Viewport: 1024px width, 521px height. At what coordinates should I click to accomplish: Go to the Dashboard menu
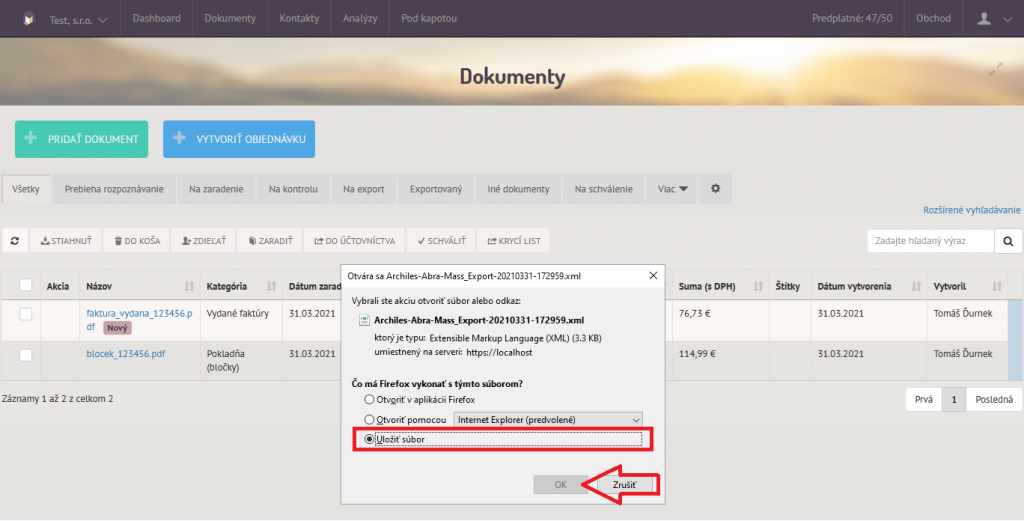pyautogui.click(x=157, y=18)
